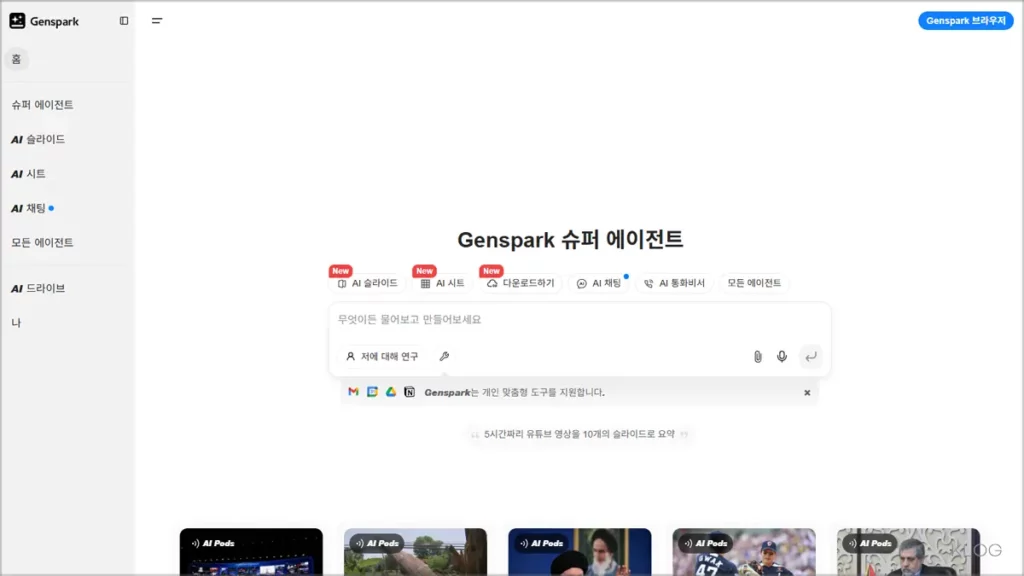
Task: Click the Google Drive icon in the banner
Action: pos(391,392)
